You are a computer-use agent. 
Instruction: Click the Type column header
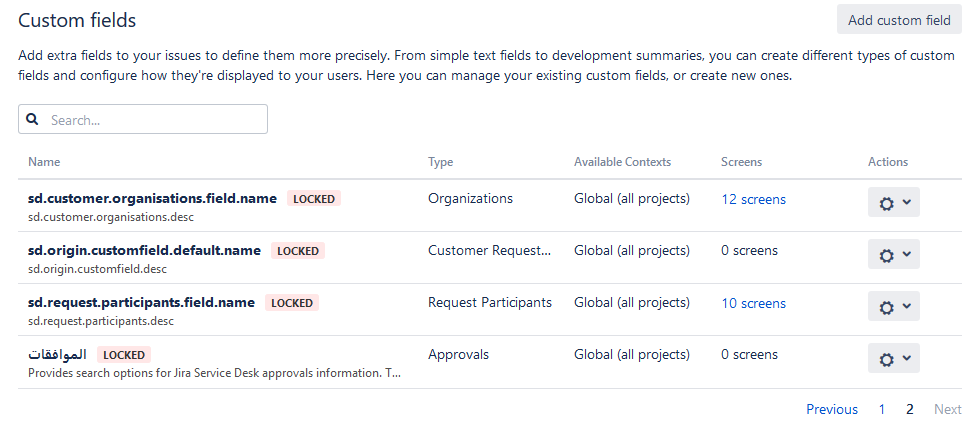coord(440,162)
